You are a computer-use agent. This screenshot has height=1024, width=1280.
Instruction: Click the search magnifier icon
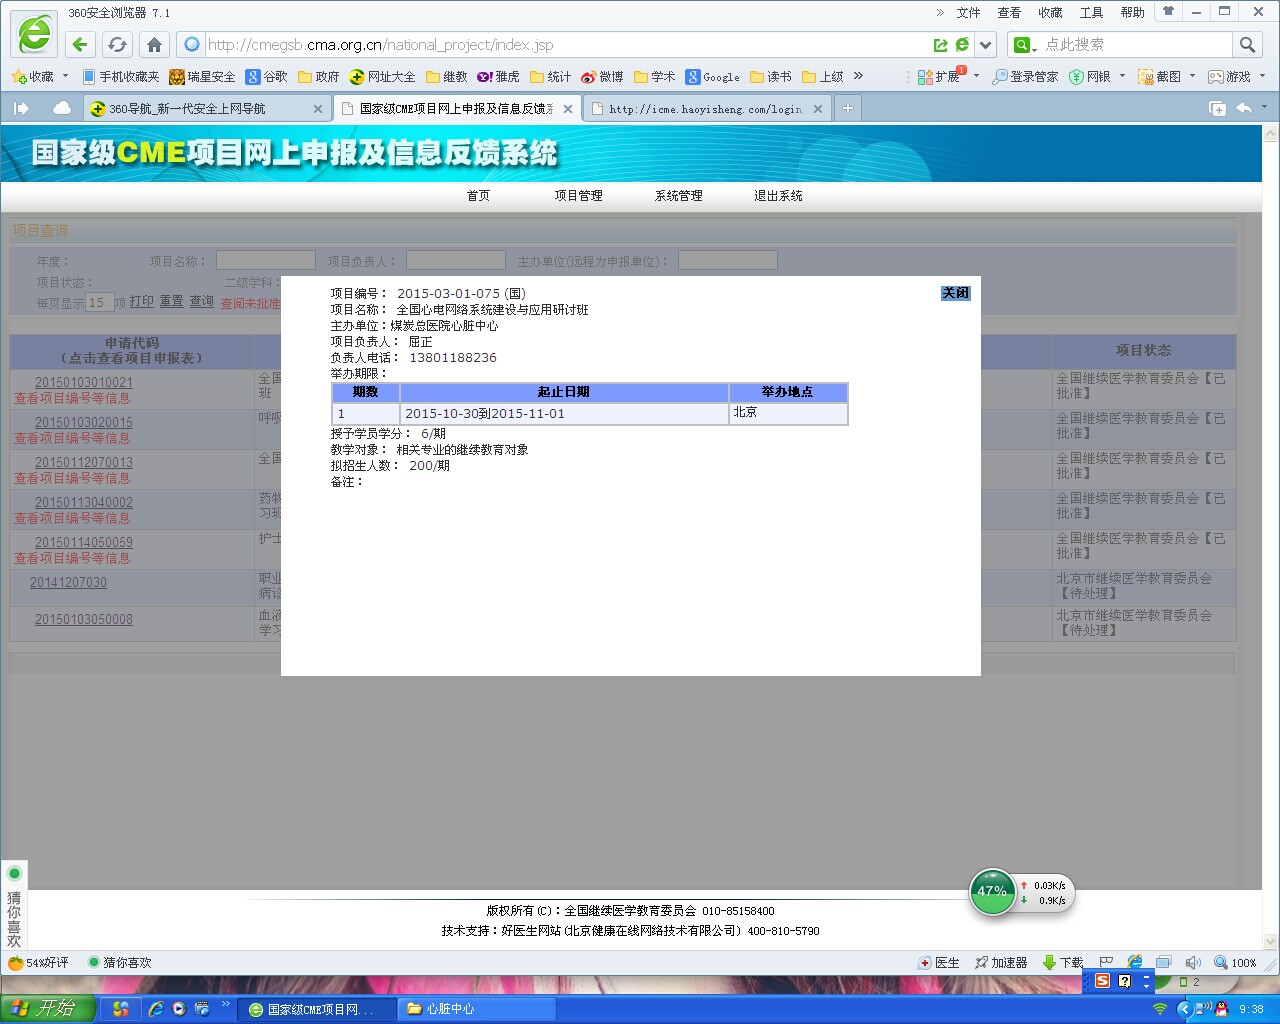[x=1247, y=45]
